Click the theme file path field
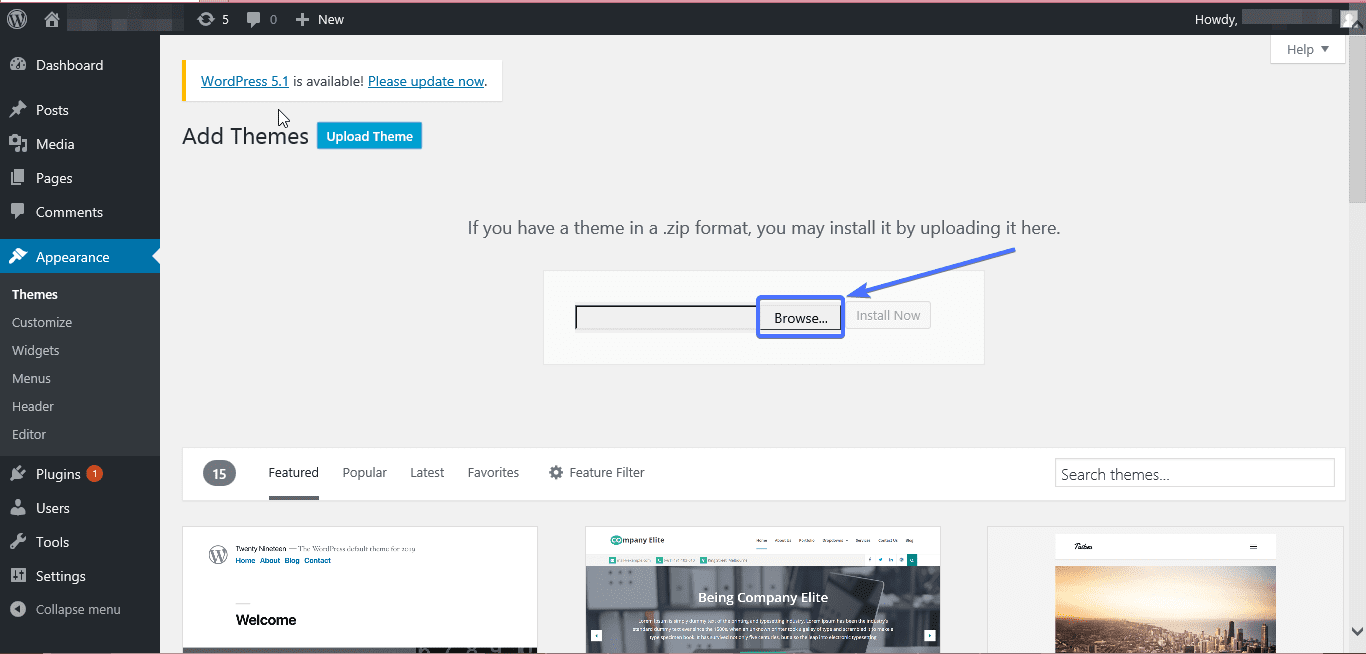 (x=667, y=317)
